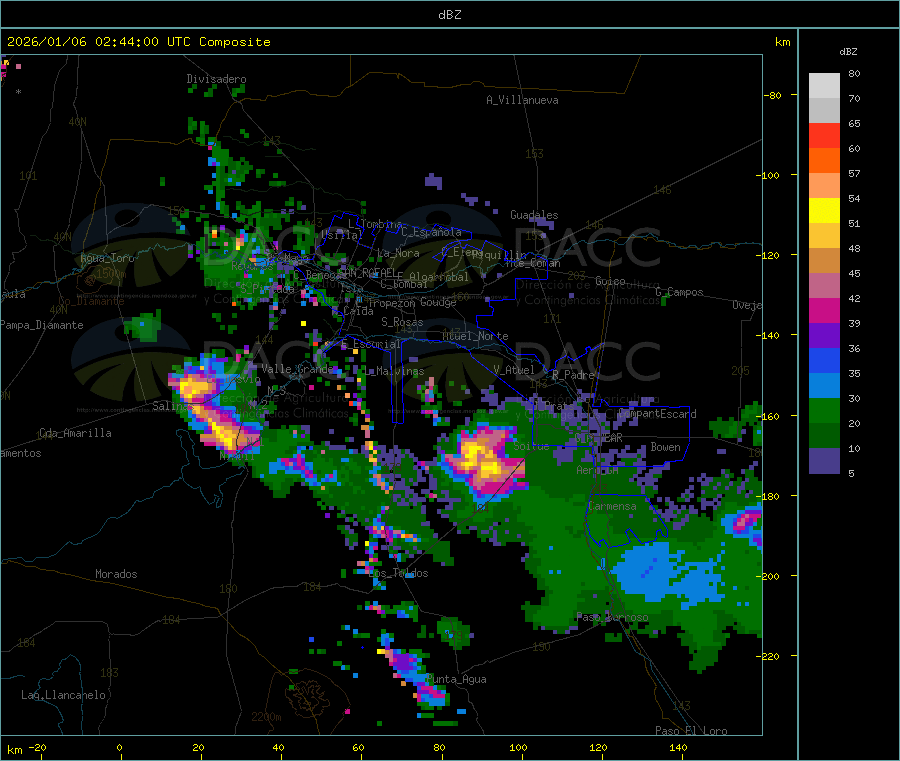
Task: Click the Valle_Grande map label
Action: click(297, 368)
